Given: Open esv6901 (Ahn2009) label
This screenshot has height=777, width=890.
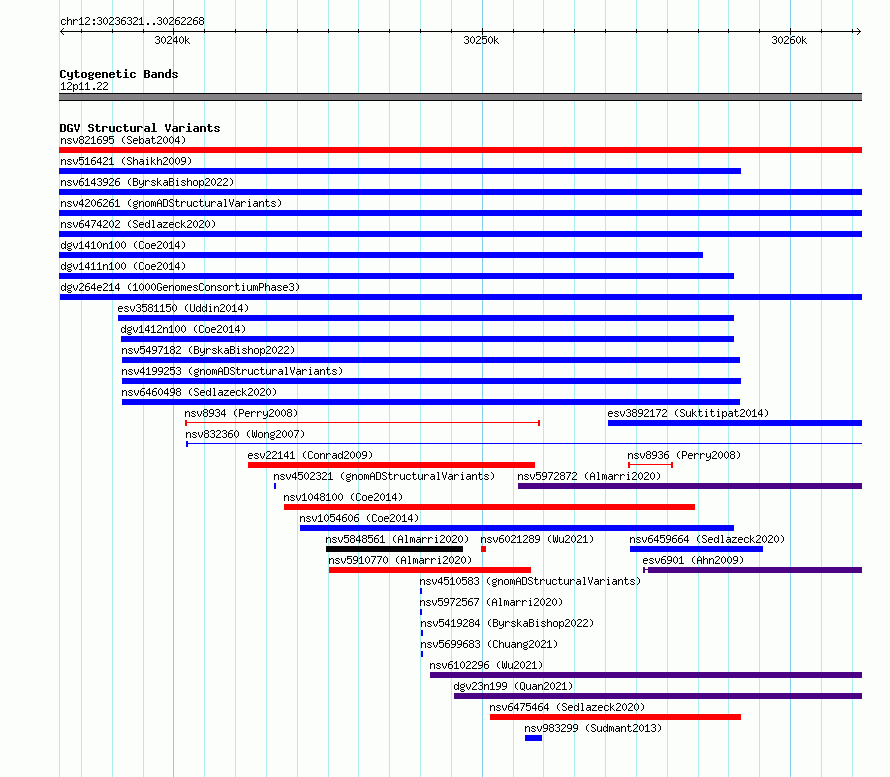Looking at the screenshot, I should (693, 560).
